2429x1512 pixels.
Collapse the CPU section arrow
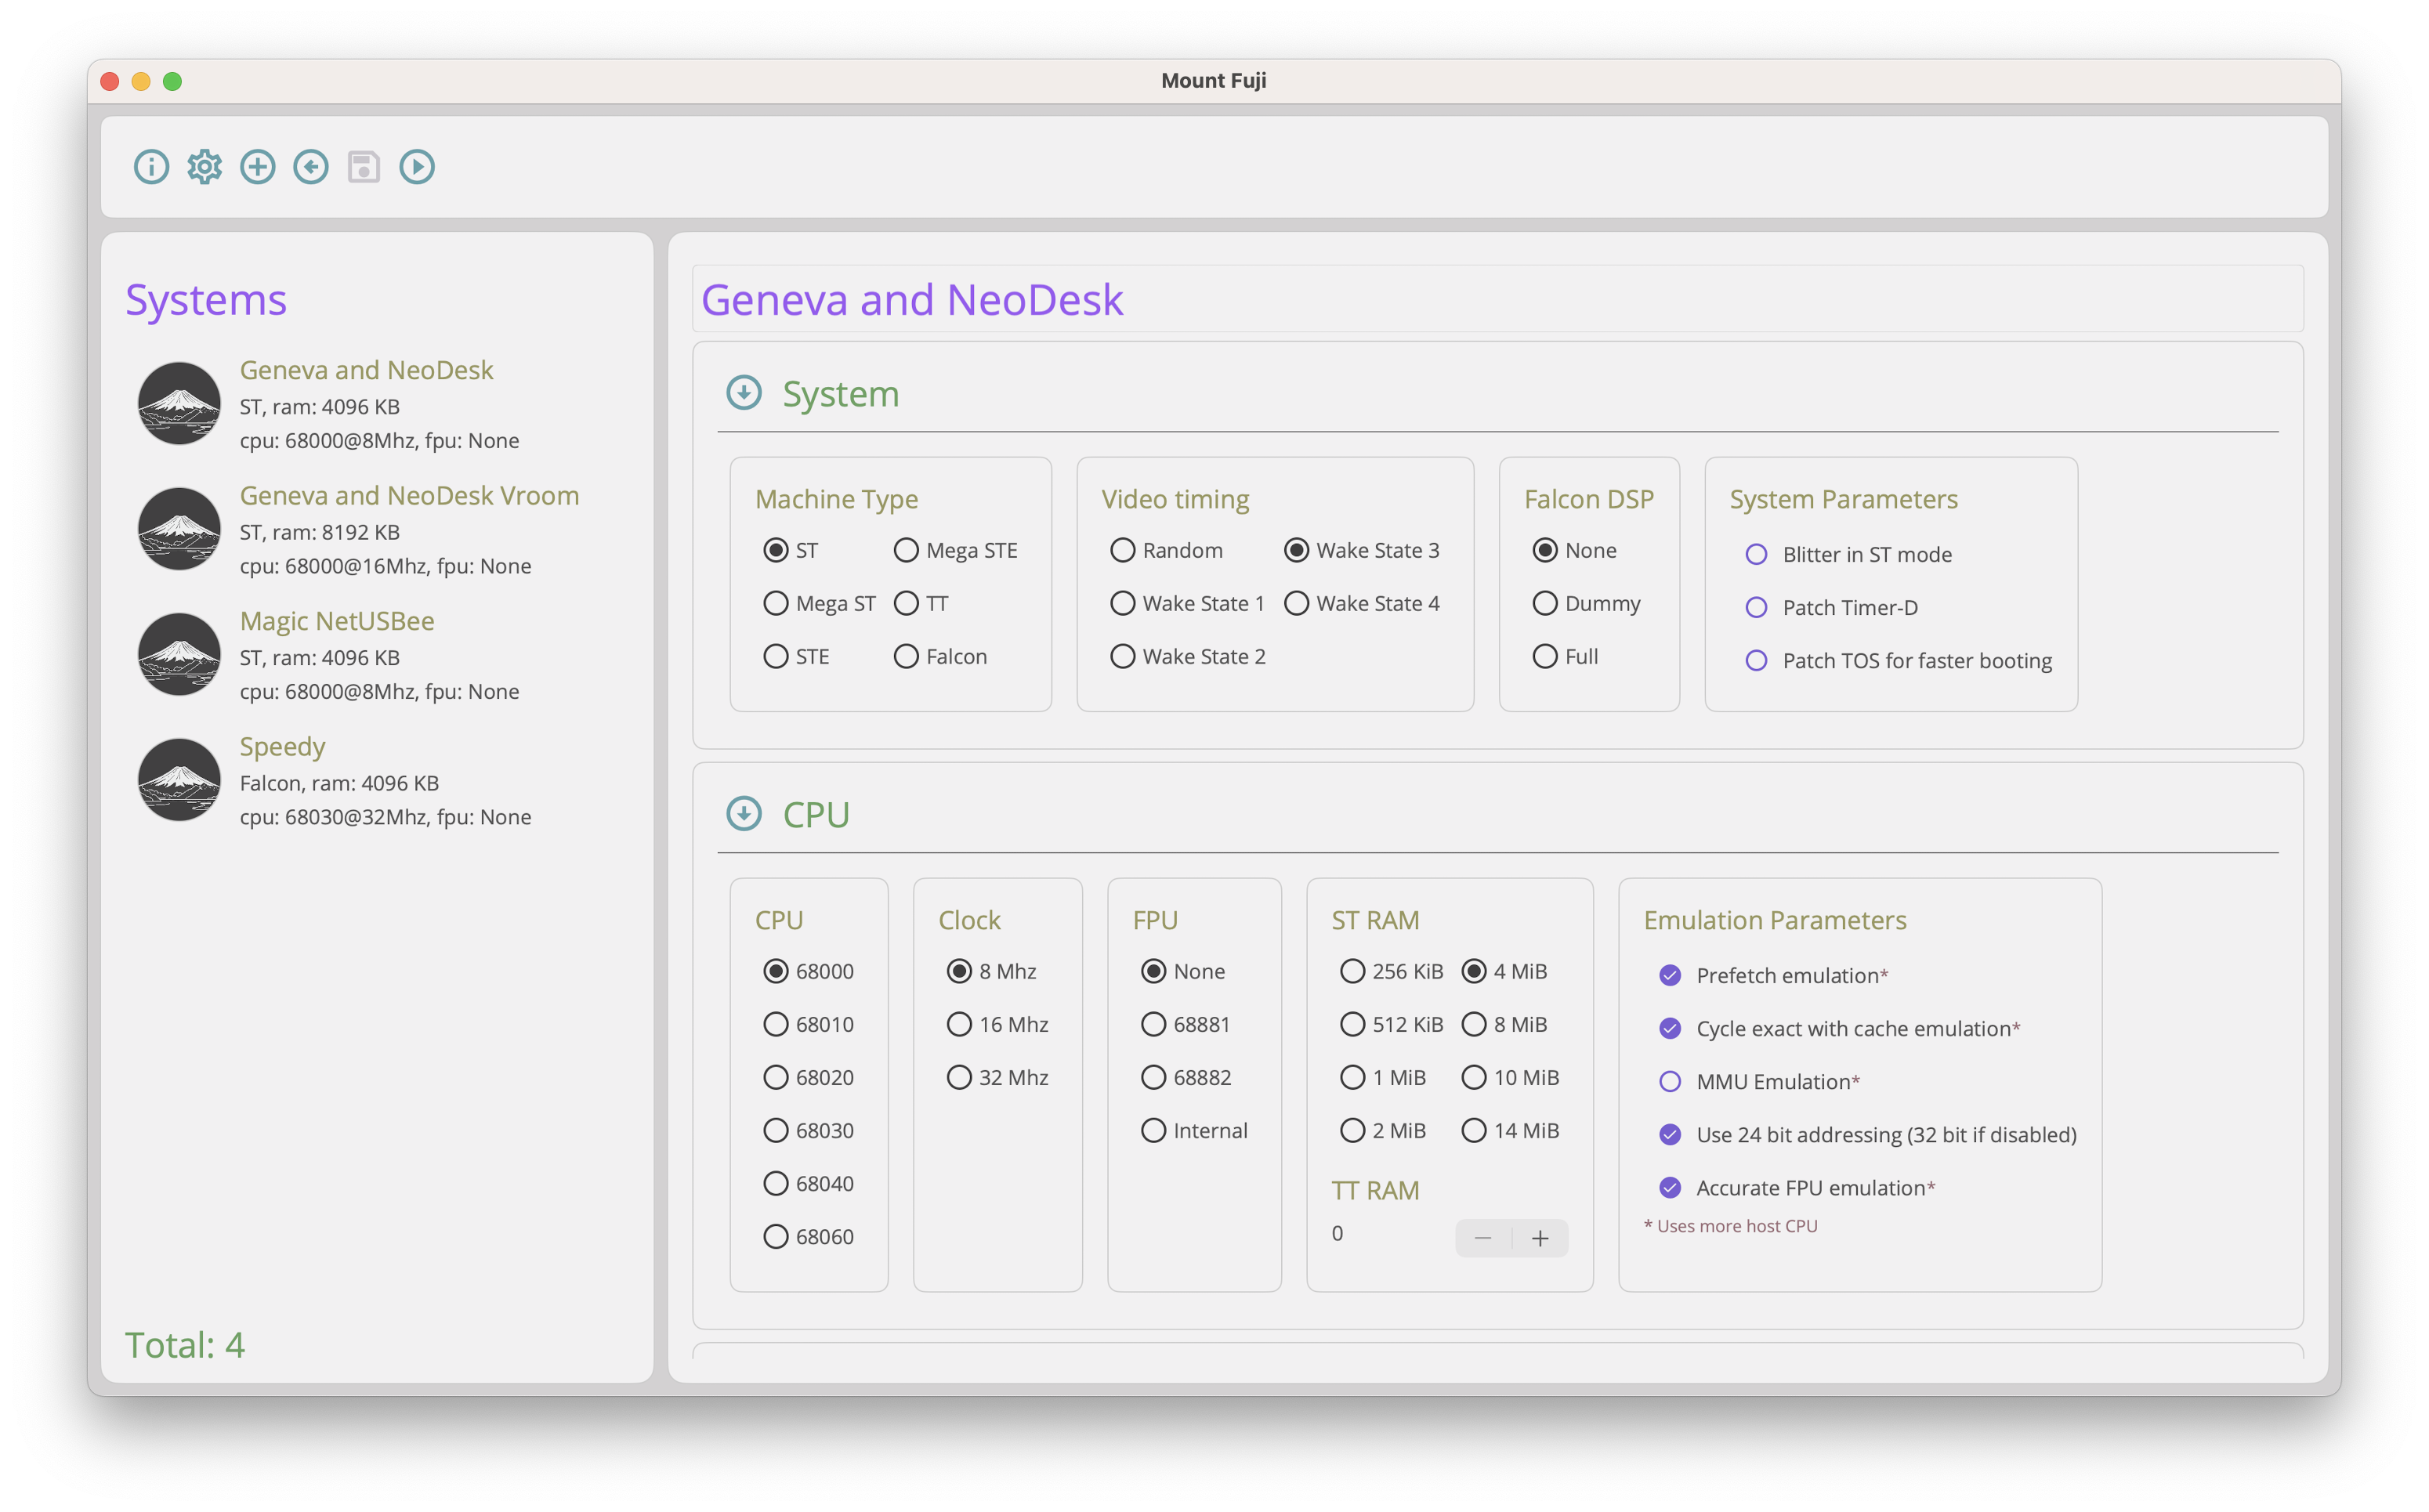744,814
